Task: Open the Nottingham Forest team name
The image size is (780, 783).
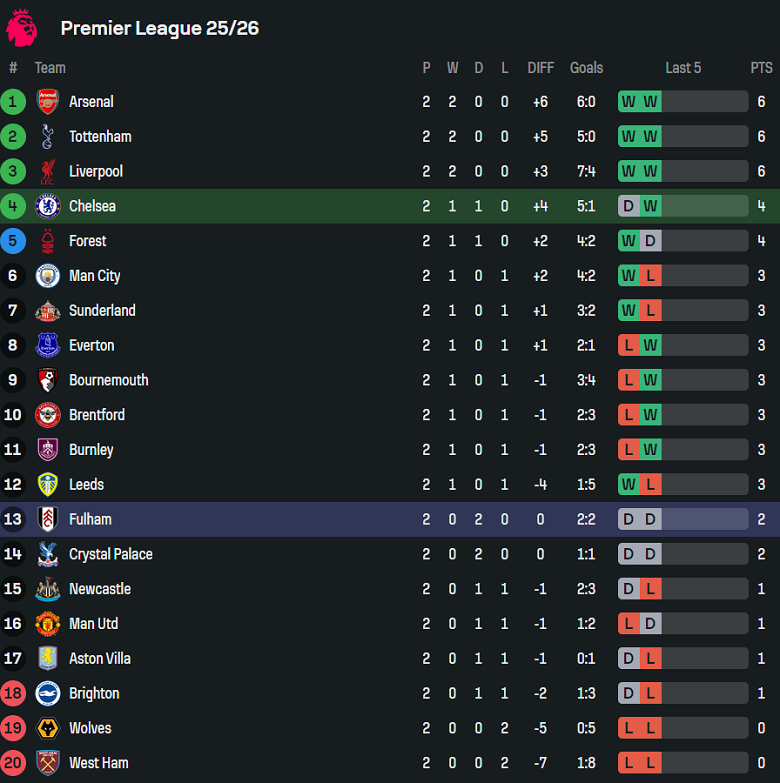Action: point(87,241)
